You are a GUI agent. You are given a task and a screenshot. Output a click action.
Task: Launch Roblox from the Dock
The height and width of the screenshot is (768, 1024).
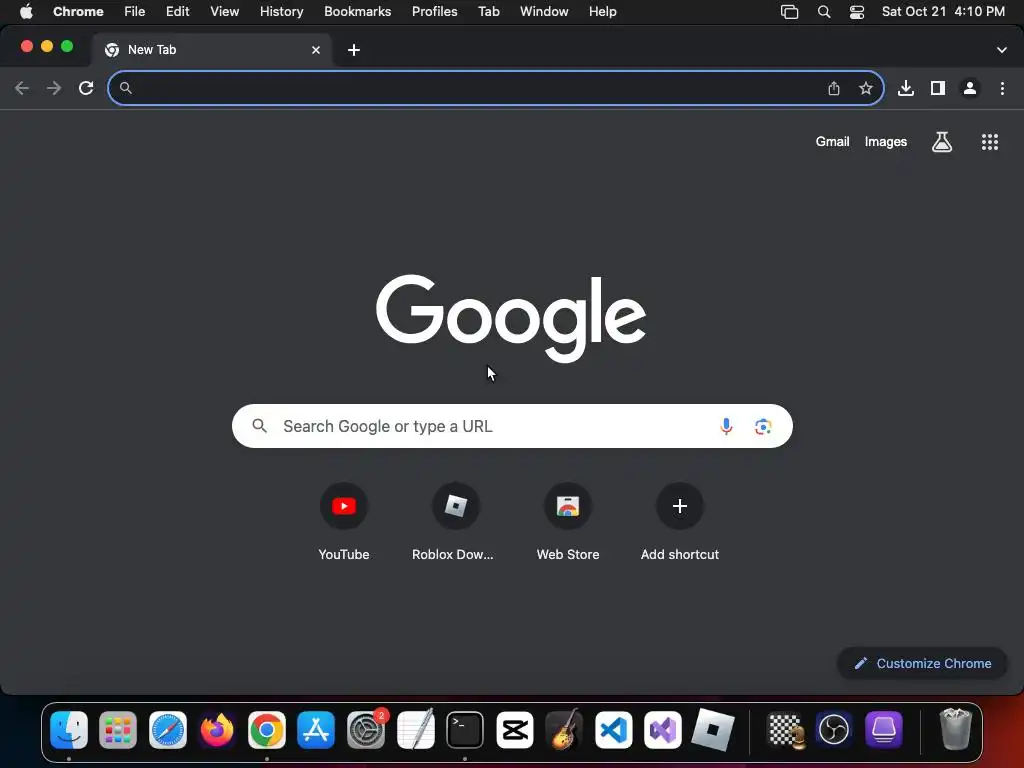click(x=712, y=729)
